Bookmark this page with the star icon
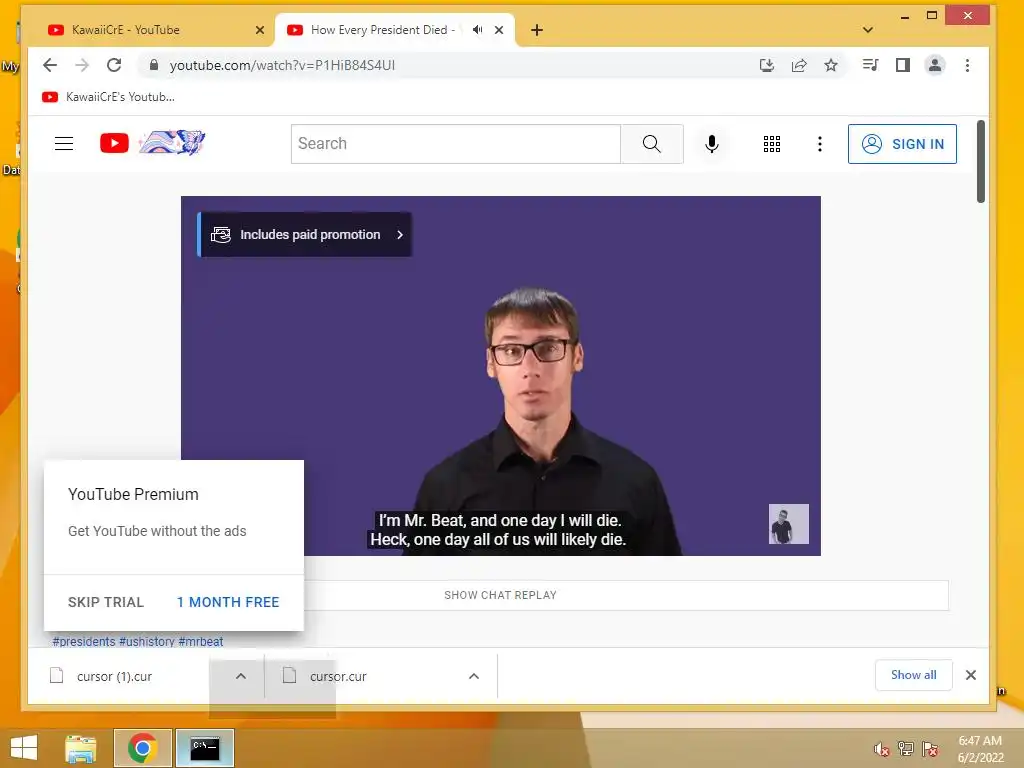The width and height of the screenshot is (1024, 768). click(x=831, y=65)
